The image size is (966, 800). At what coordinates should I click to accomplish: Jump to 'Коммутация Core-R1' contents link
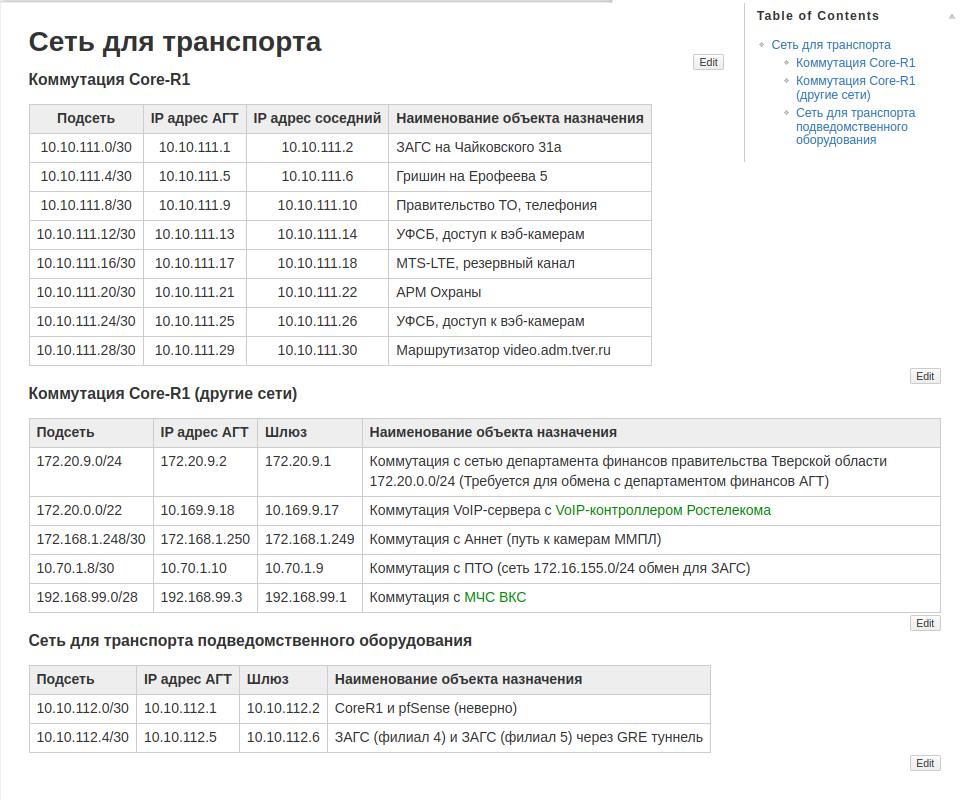click(855, 63)
